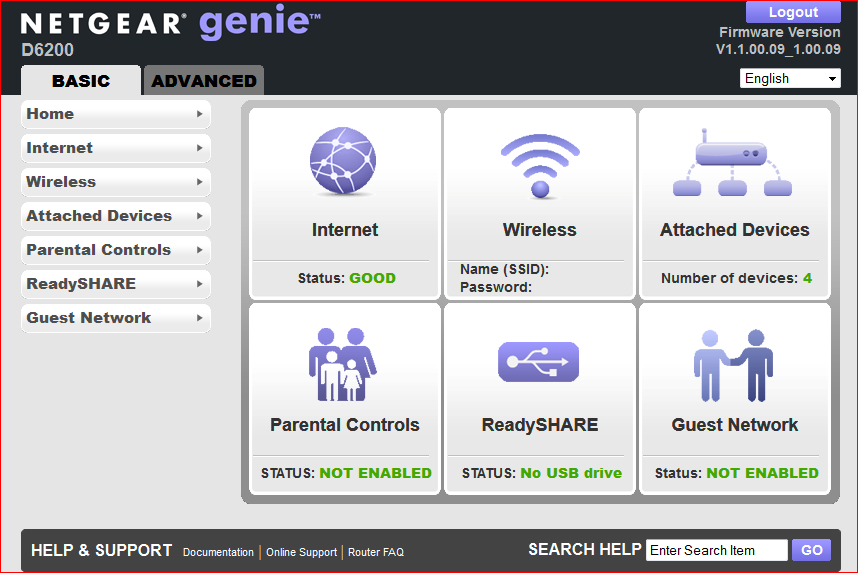Open the ReadySHARE USB icon
858x573 pixels.
(538, 362)
